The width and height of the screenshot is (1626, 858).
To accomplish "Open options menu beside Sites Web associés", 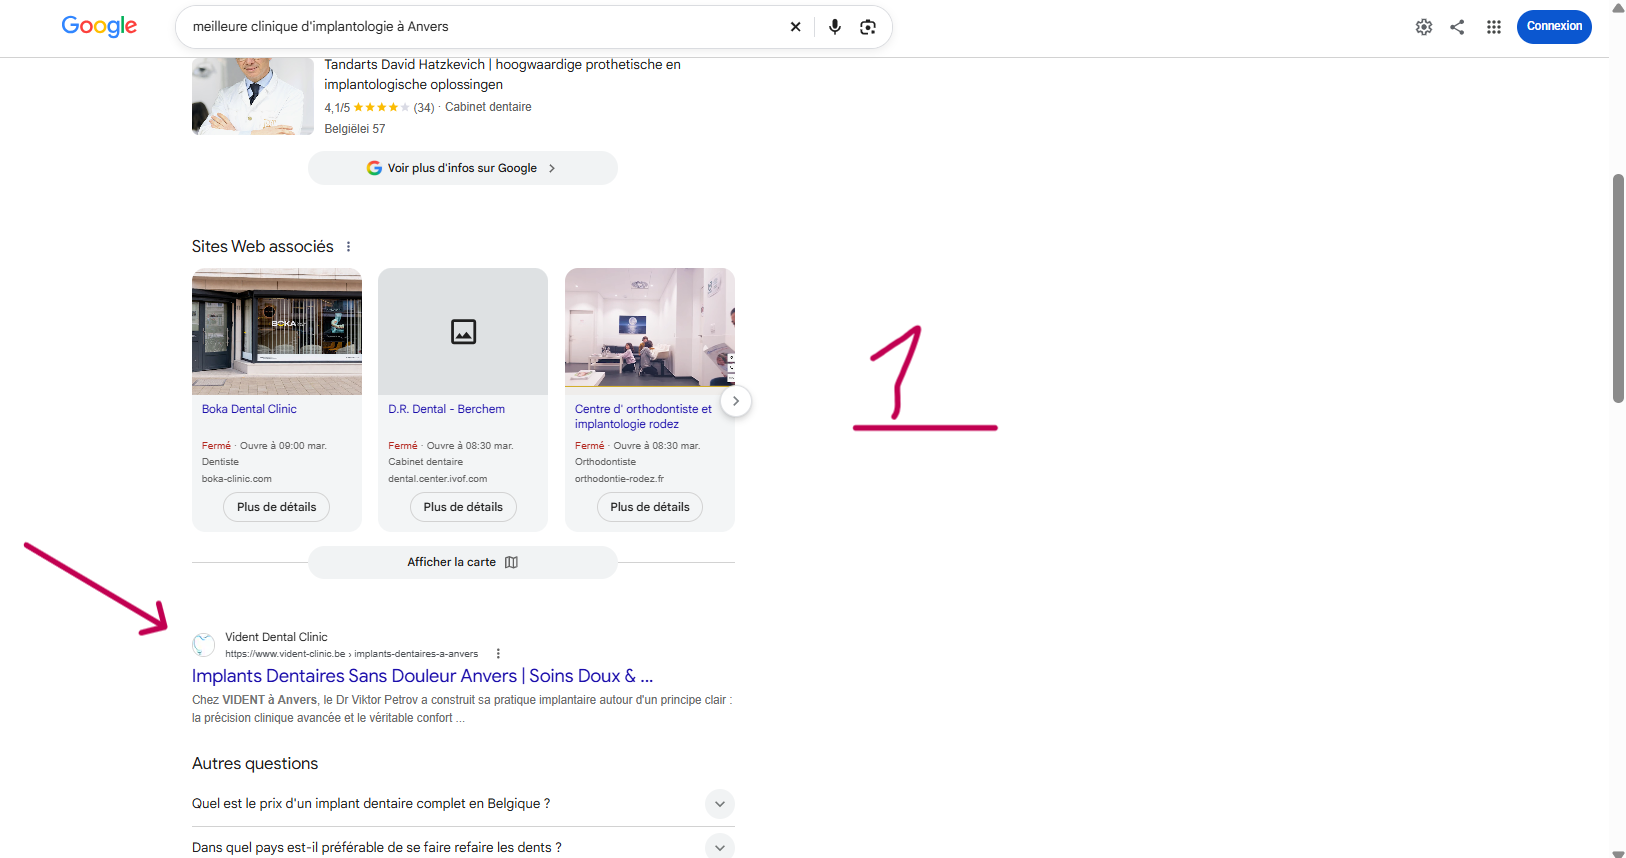I will pyautogui.click(x=348, y=247).
